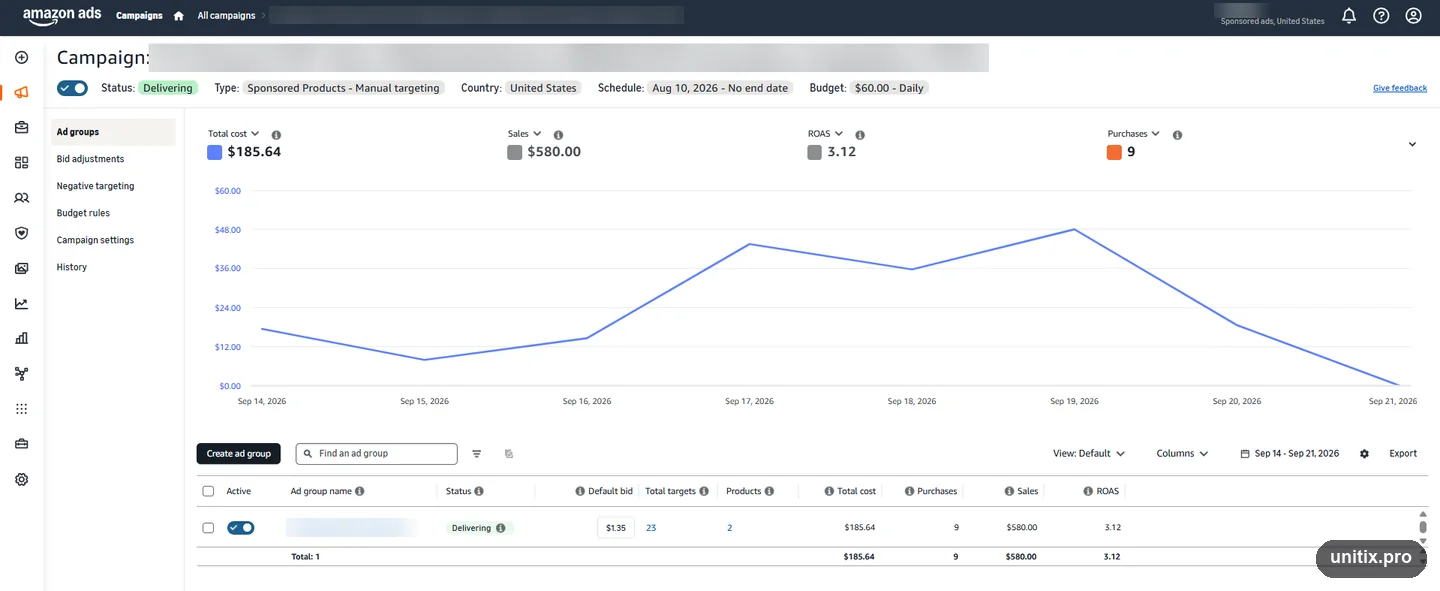Click the filter icon beside search box

pyautogui.click(x=477, y=454)
